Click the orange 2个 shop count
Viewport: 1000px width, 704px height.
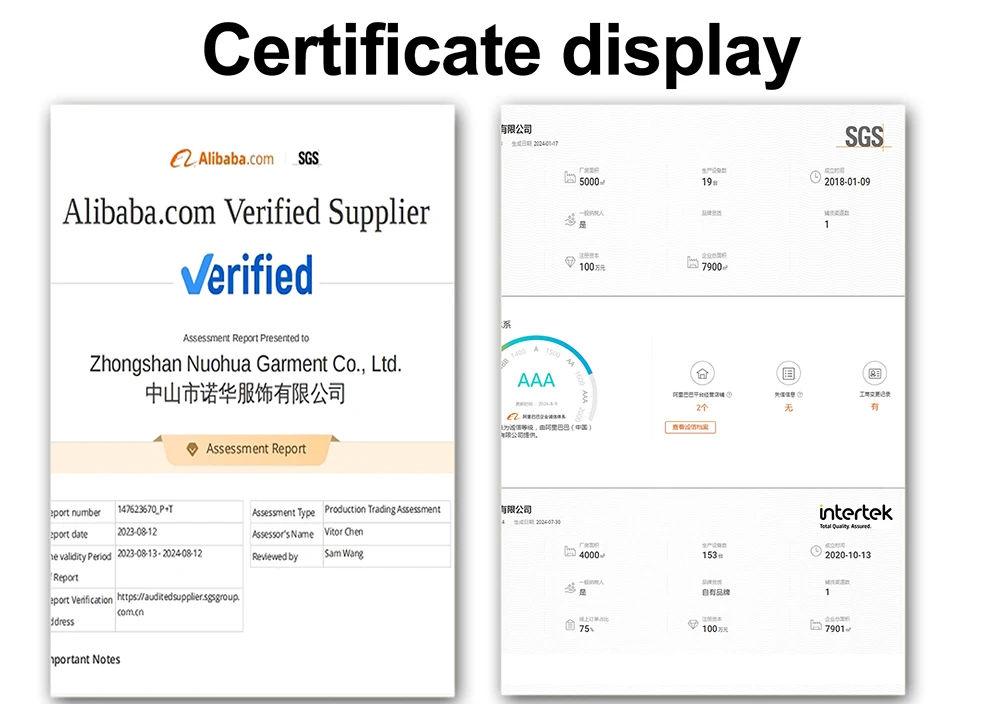pyautogui.click(x=702, y=407)
